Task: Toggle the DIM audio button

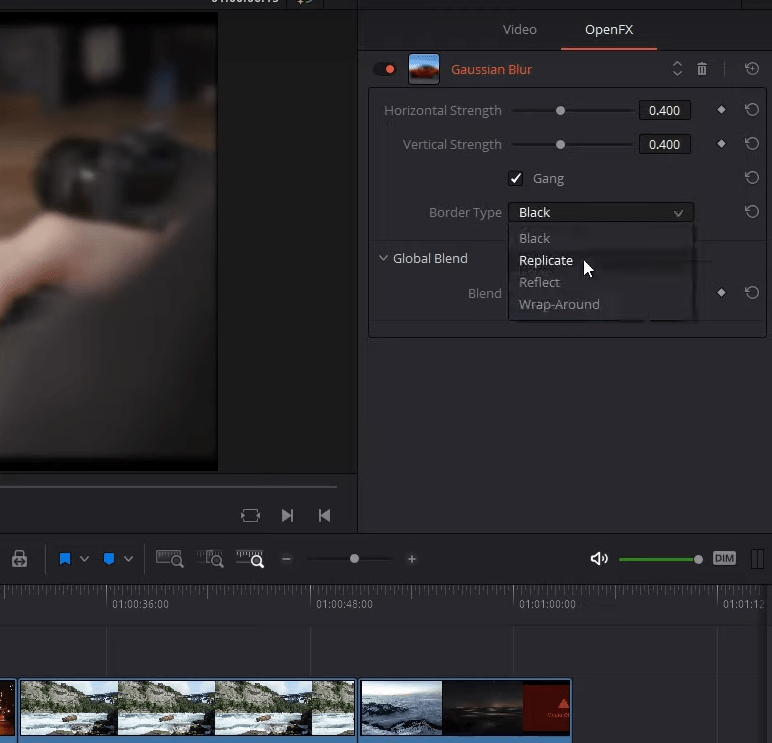Action: click(x=724, y=558)
